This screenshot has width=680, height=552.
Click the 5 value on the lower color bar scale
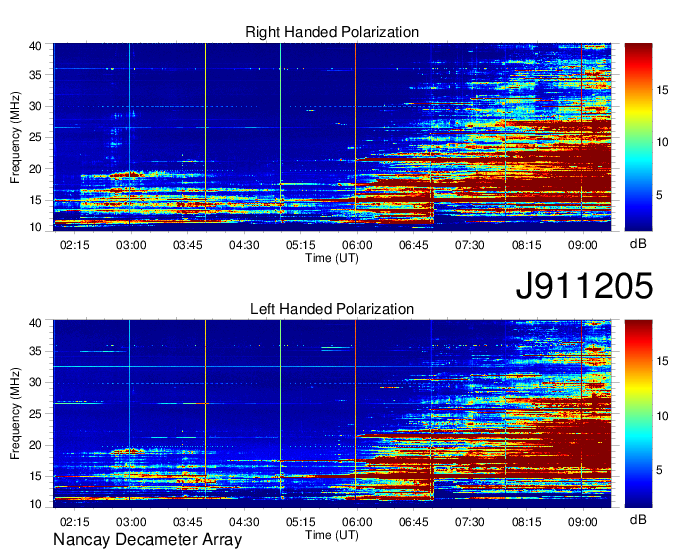click(x=659, y=470)
